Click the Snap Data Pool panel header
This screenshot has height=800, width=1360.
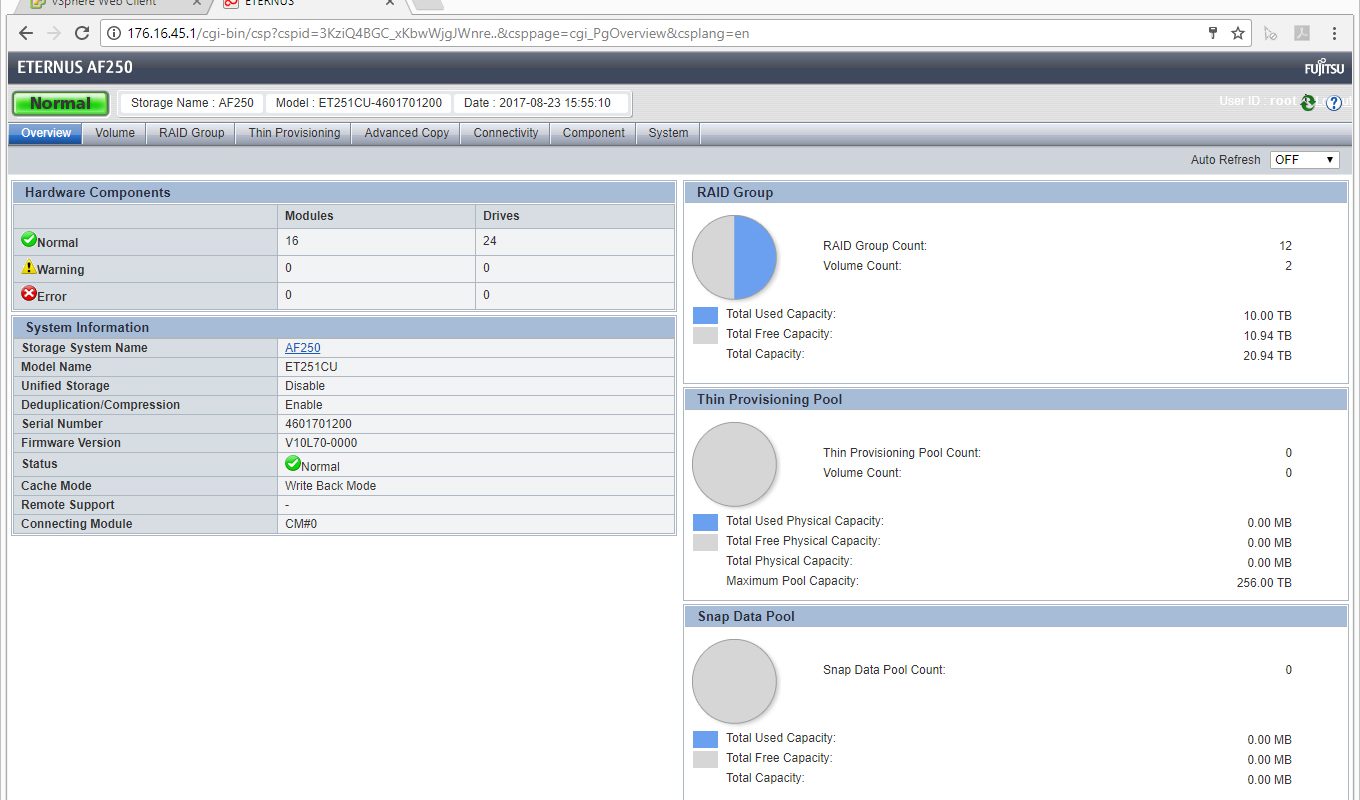point(1016,616)
